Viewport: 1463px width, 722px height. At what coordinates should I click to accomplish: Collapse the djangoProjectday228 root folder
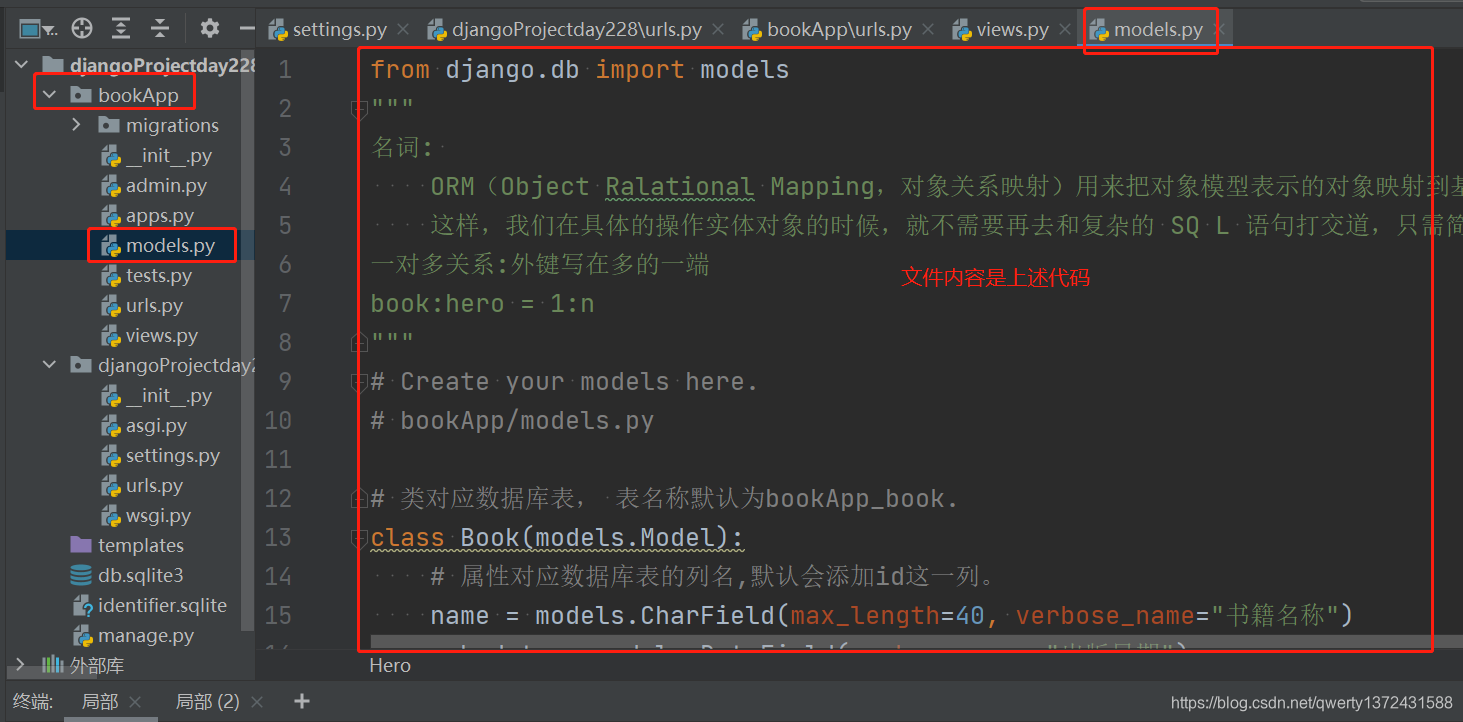click(21, 66)
